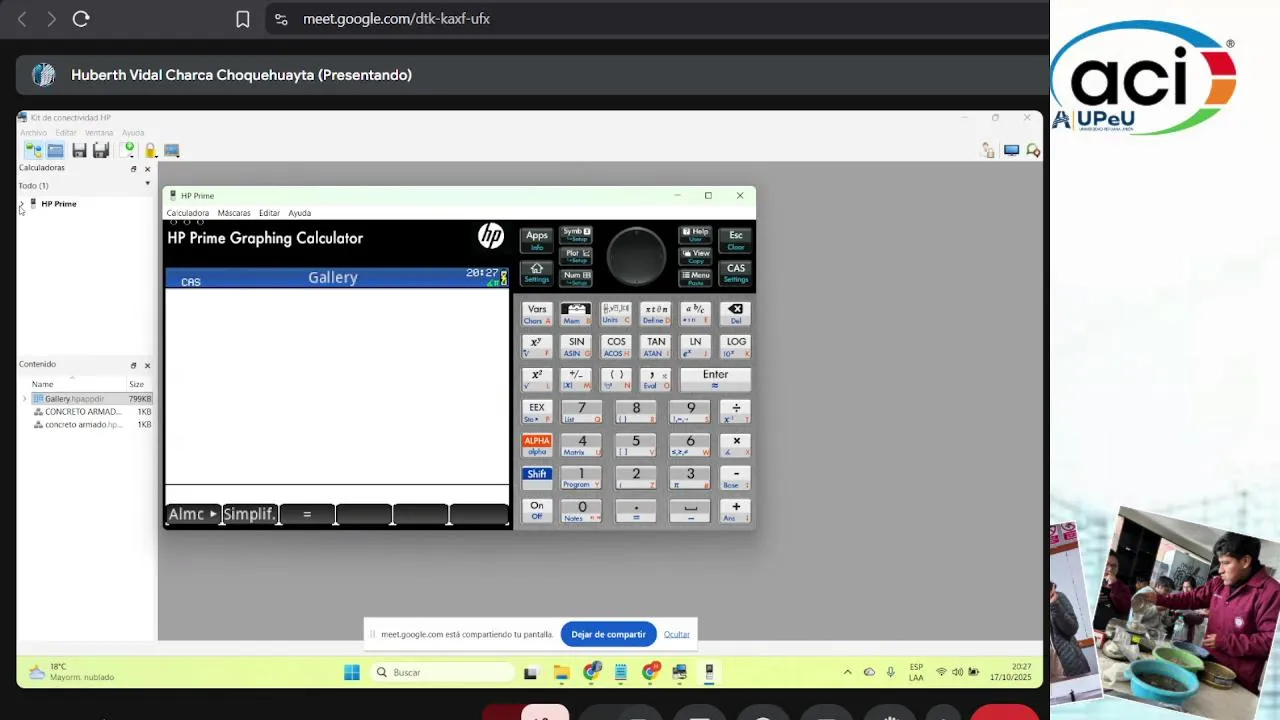Click the number 4 Matrix key

pos(582,445)
